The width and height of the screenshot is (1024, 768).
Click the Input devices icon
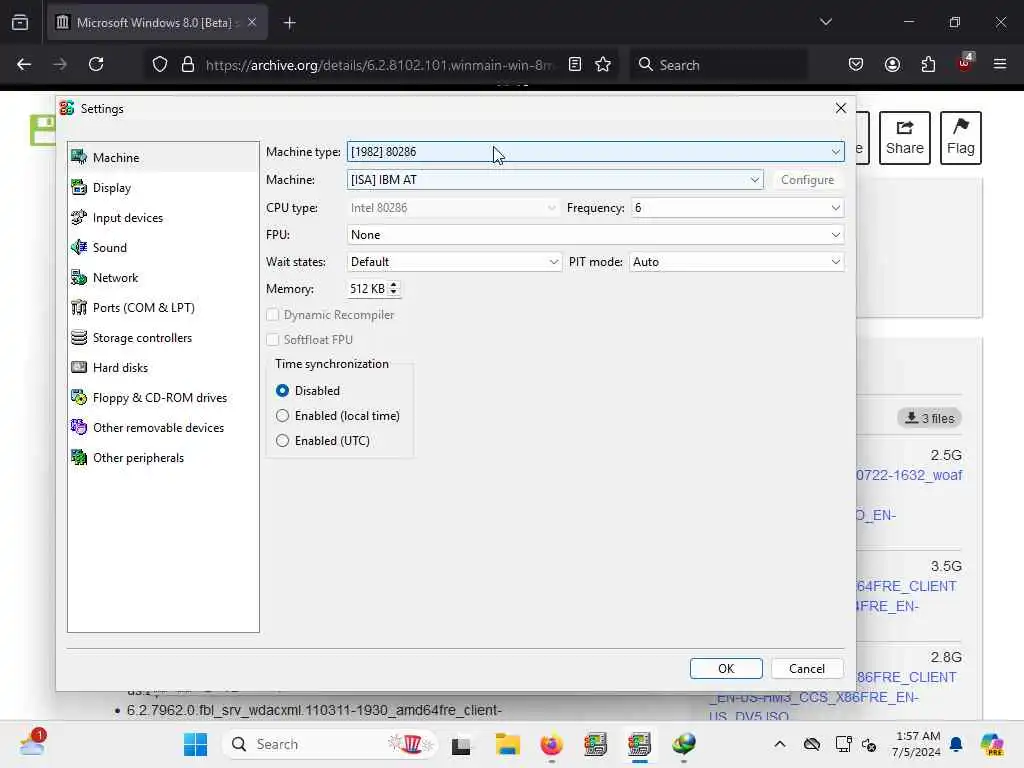(79, 217)
